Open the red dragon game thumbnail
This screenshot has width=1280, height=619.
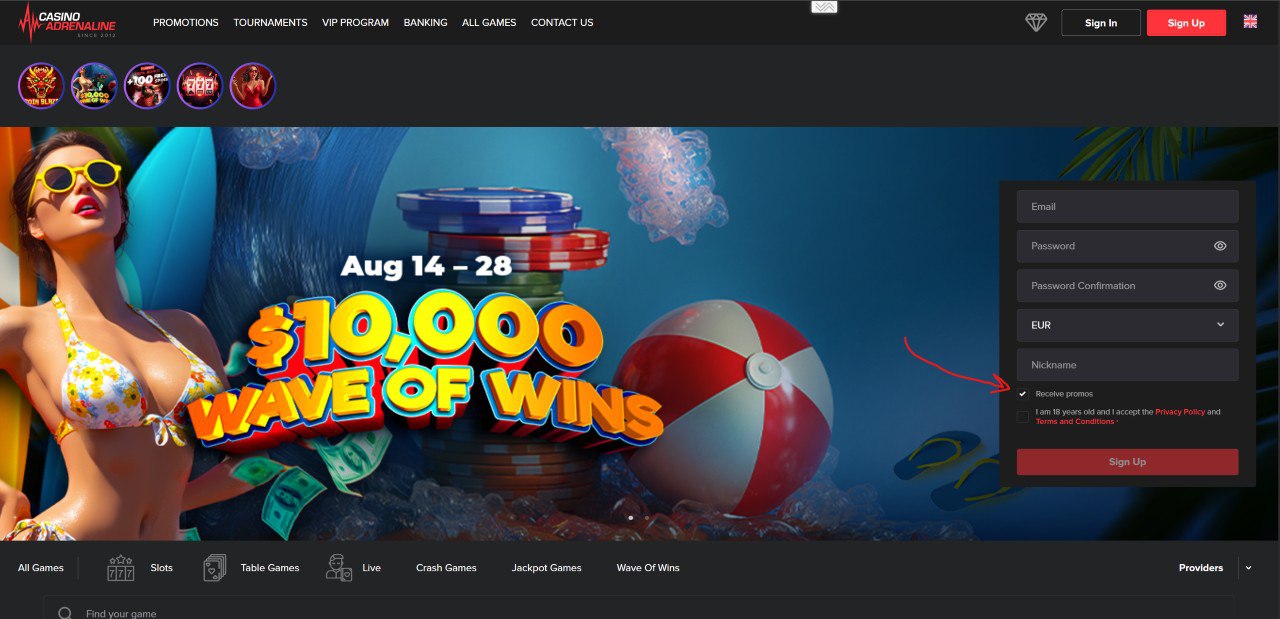pyautogui.click(x=41, y=86)
